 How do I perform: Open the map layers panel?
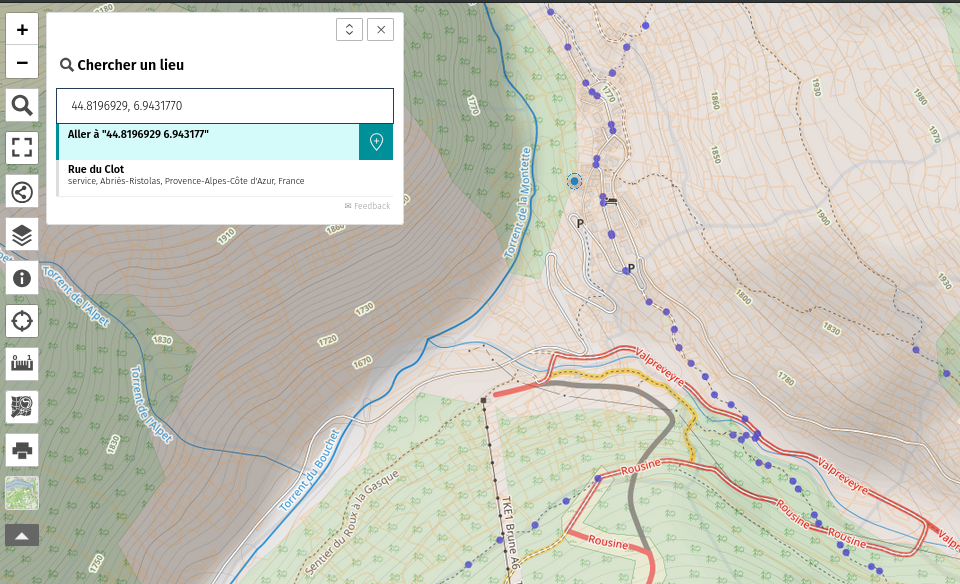click(22, 235)
